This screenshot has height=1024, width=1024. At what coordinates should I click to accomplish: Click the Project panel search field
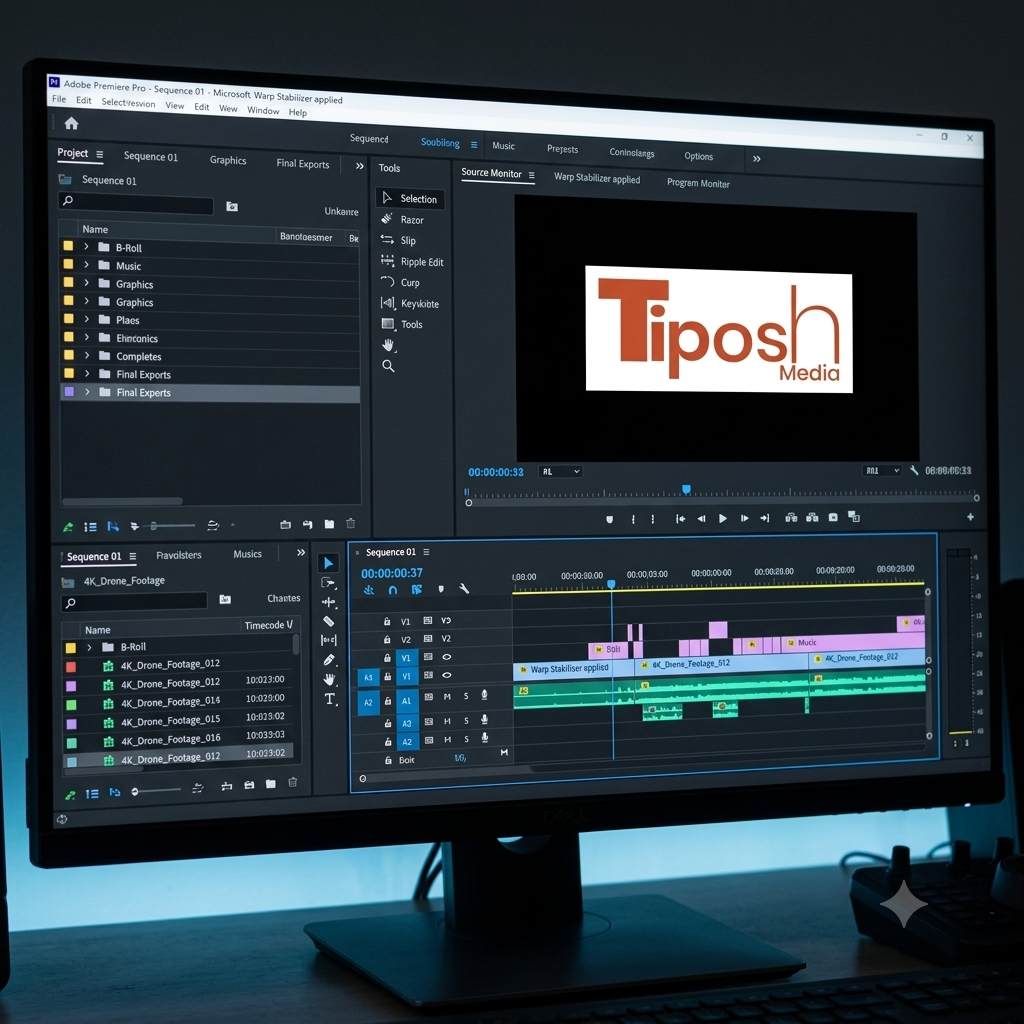tap(136, 202)
